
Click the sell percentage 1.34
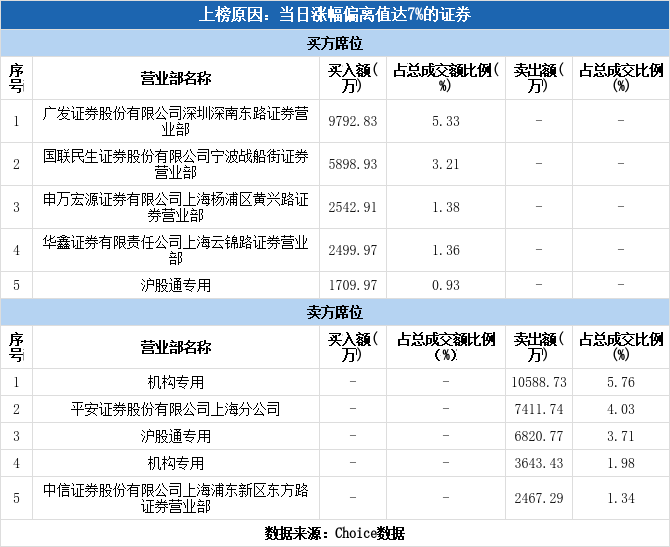[x=621, y=498]
